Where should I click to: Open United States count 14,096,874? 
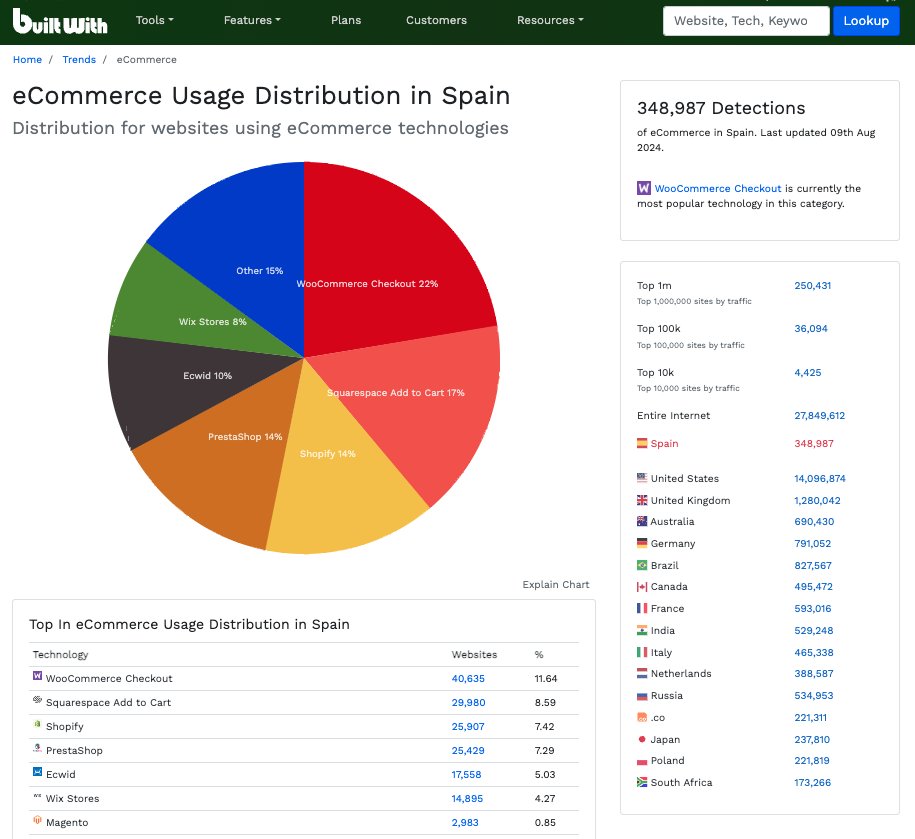click(820, 478)
